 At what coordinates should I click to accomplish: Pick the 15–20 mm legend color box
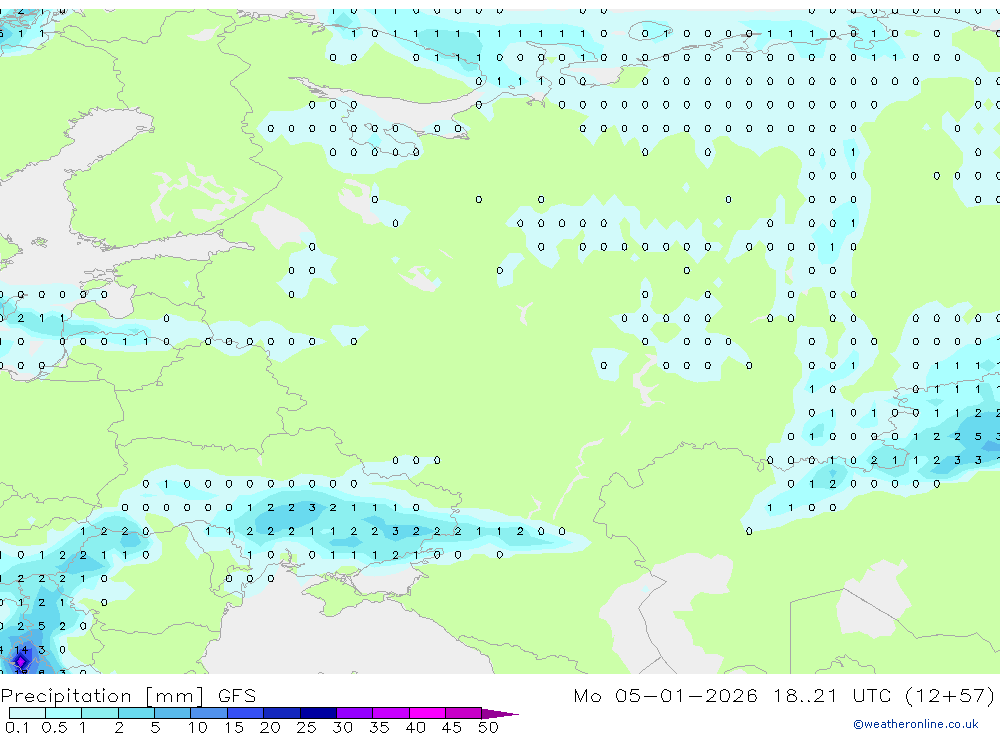(x=245, y=713)
